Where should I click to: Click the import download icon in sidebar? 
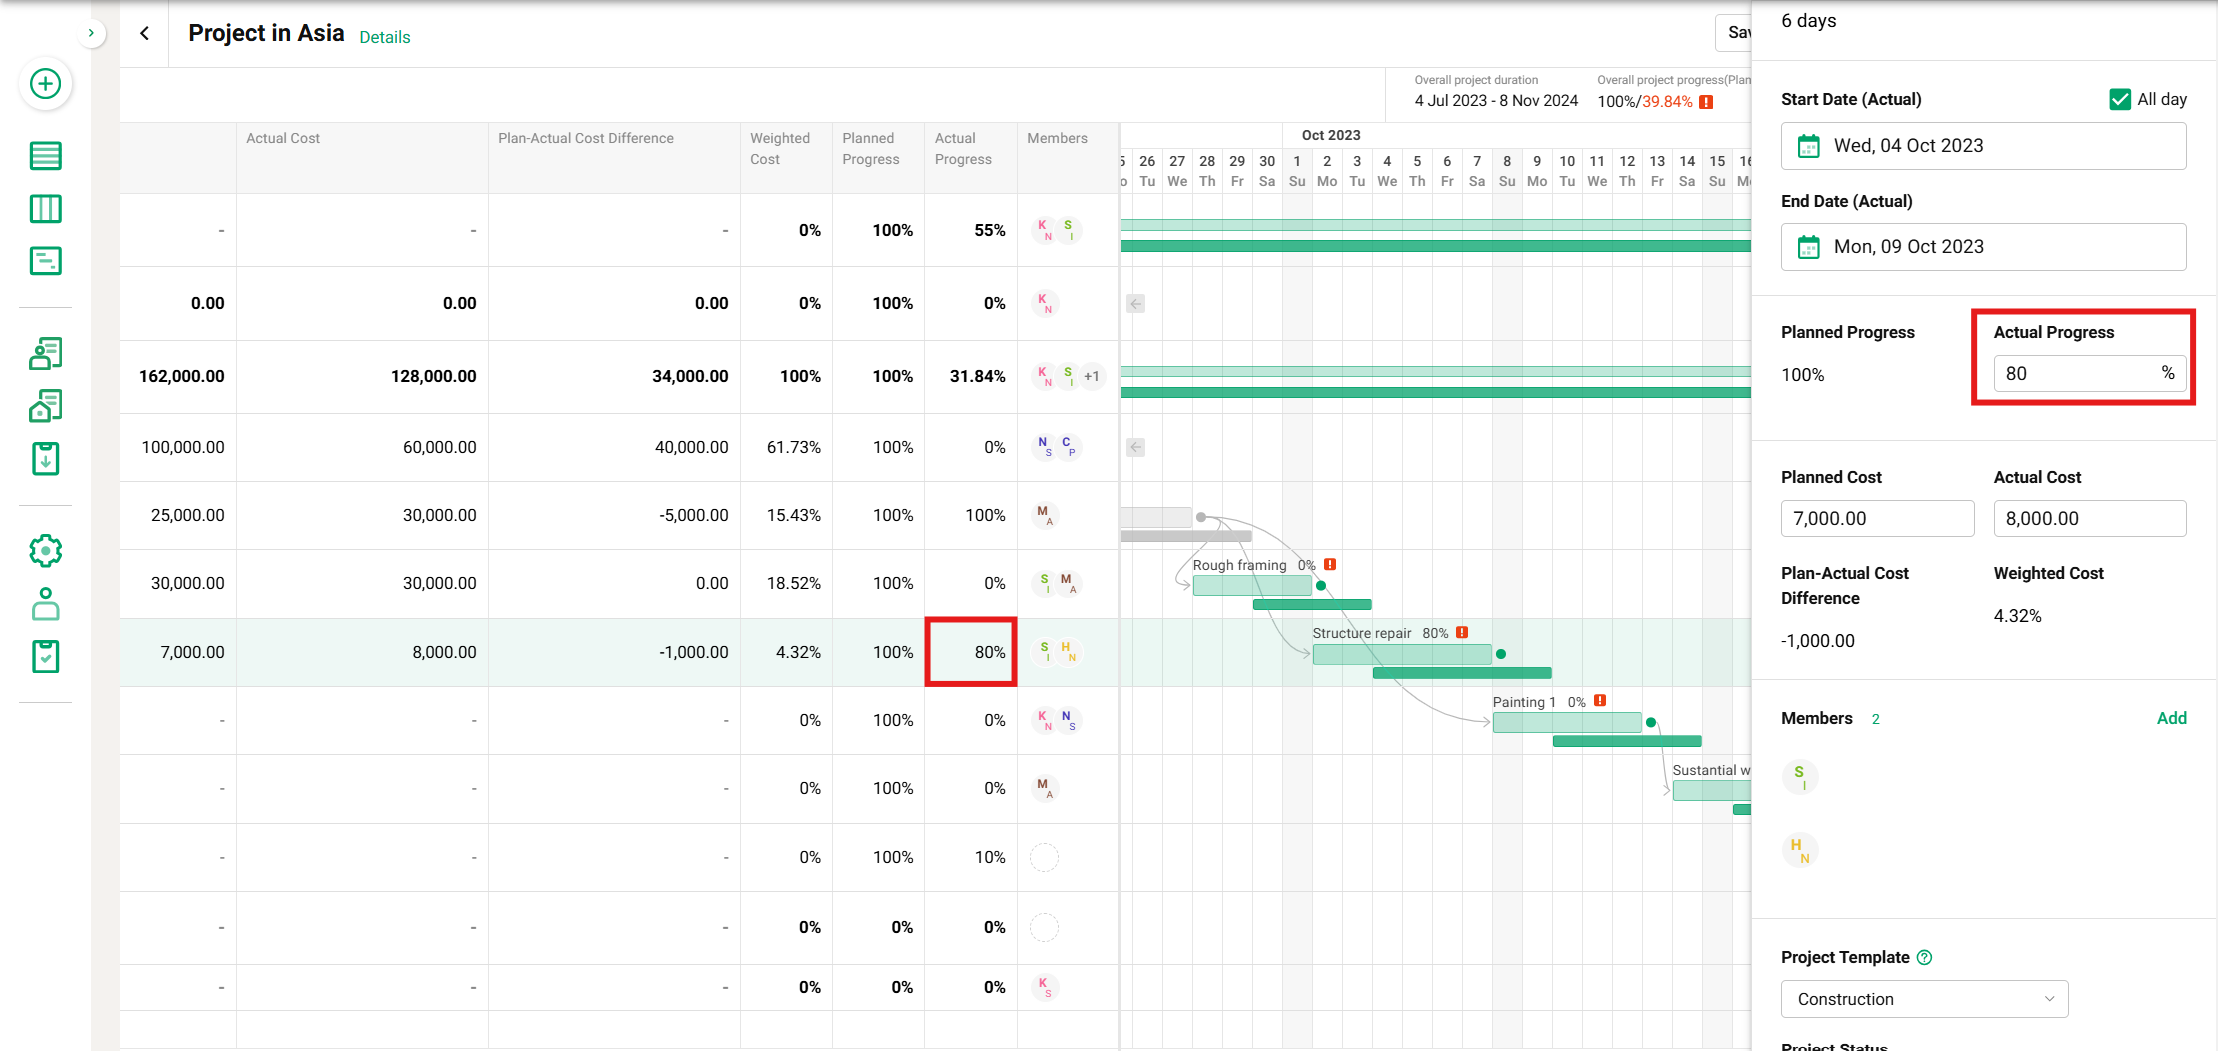click(45, 458)
